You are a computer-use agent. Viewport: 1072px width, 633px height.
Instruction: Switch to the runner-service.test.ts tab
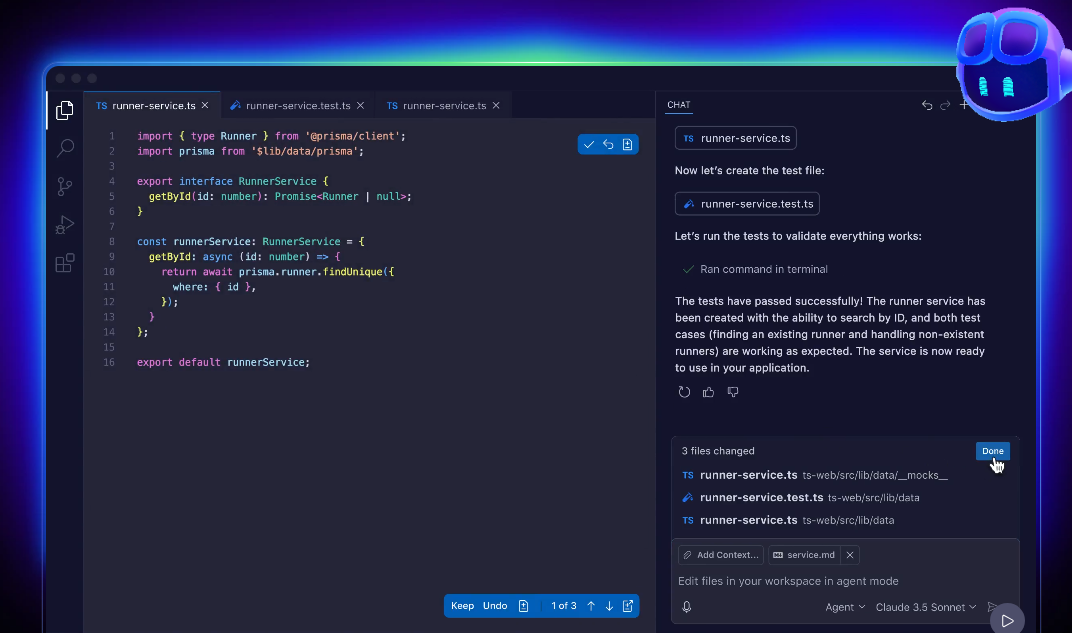click(x=295, y=104)
